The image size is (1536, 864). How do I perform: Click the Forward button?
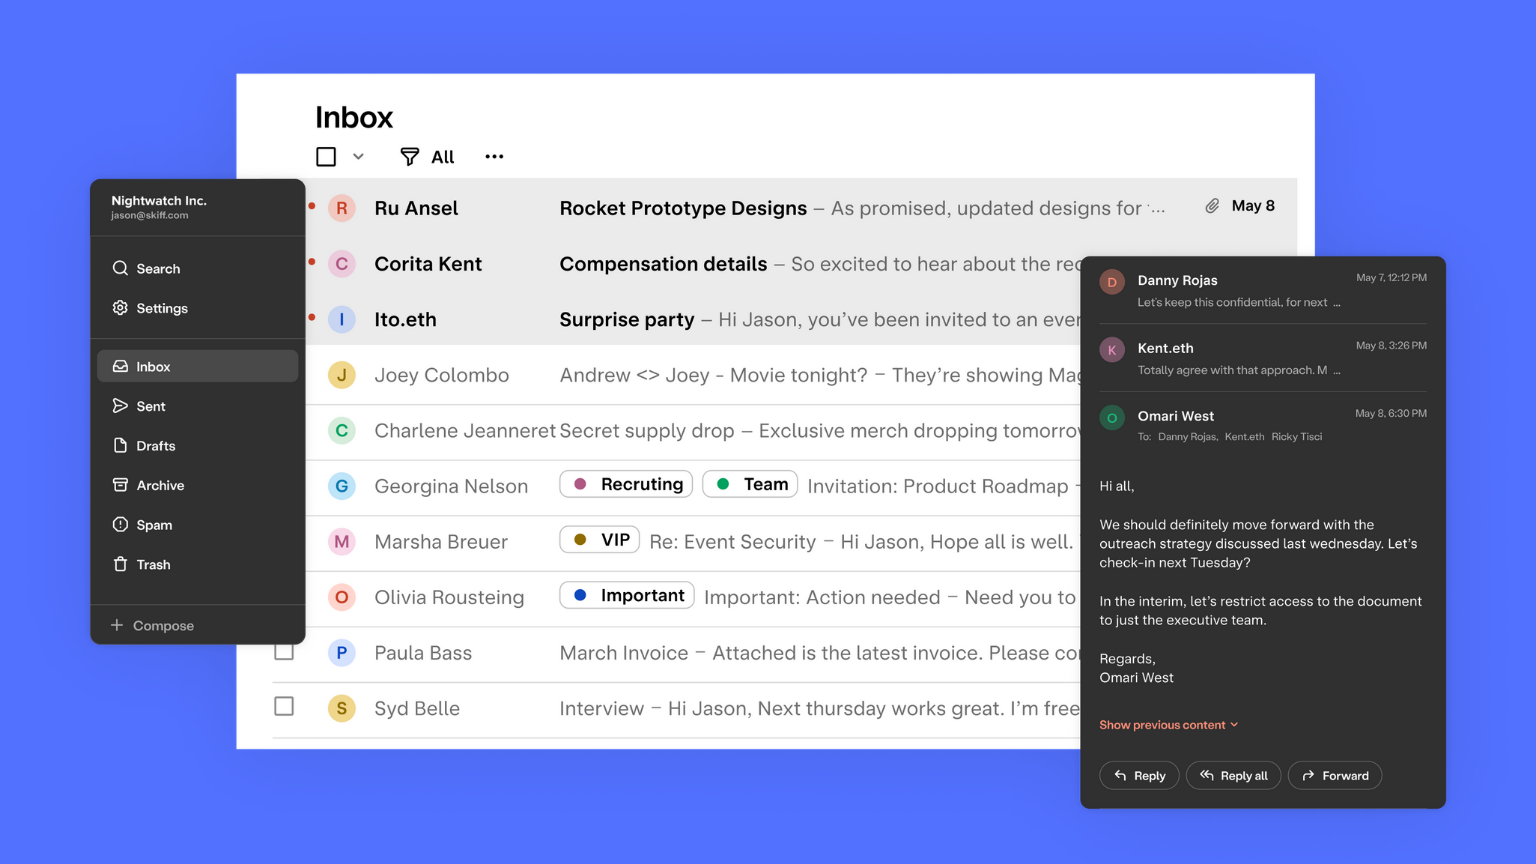(x=1335, y=776)
